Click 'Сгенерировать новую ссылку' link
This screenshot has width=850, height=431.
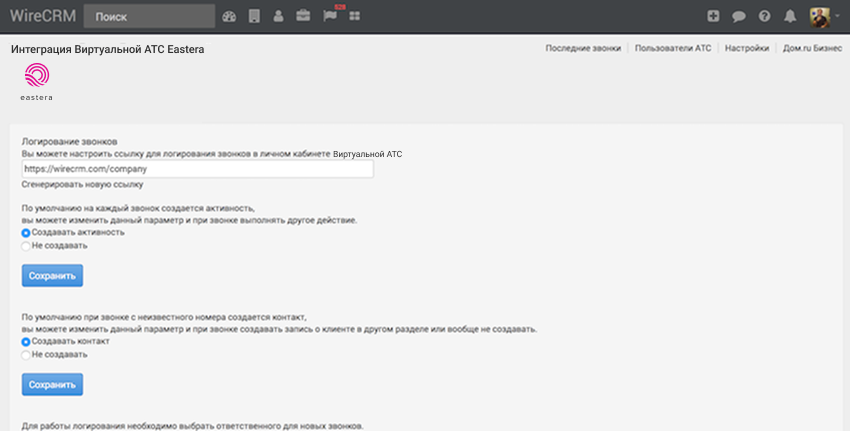pyautogui.click(x=83, y=185)
